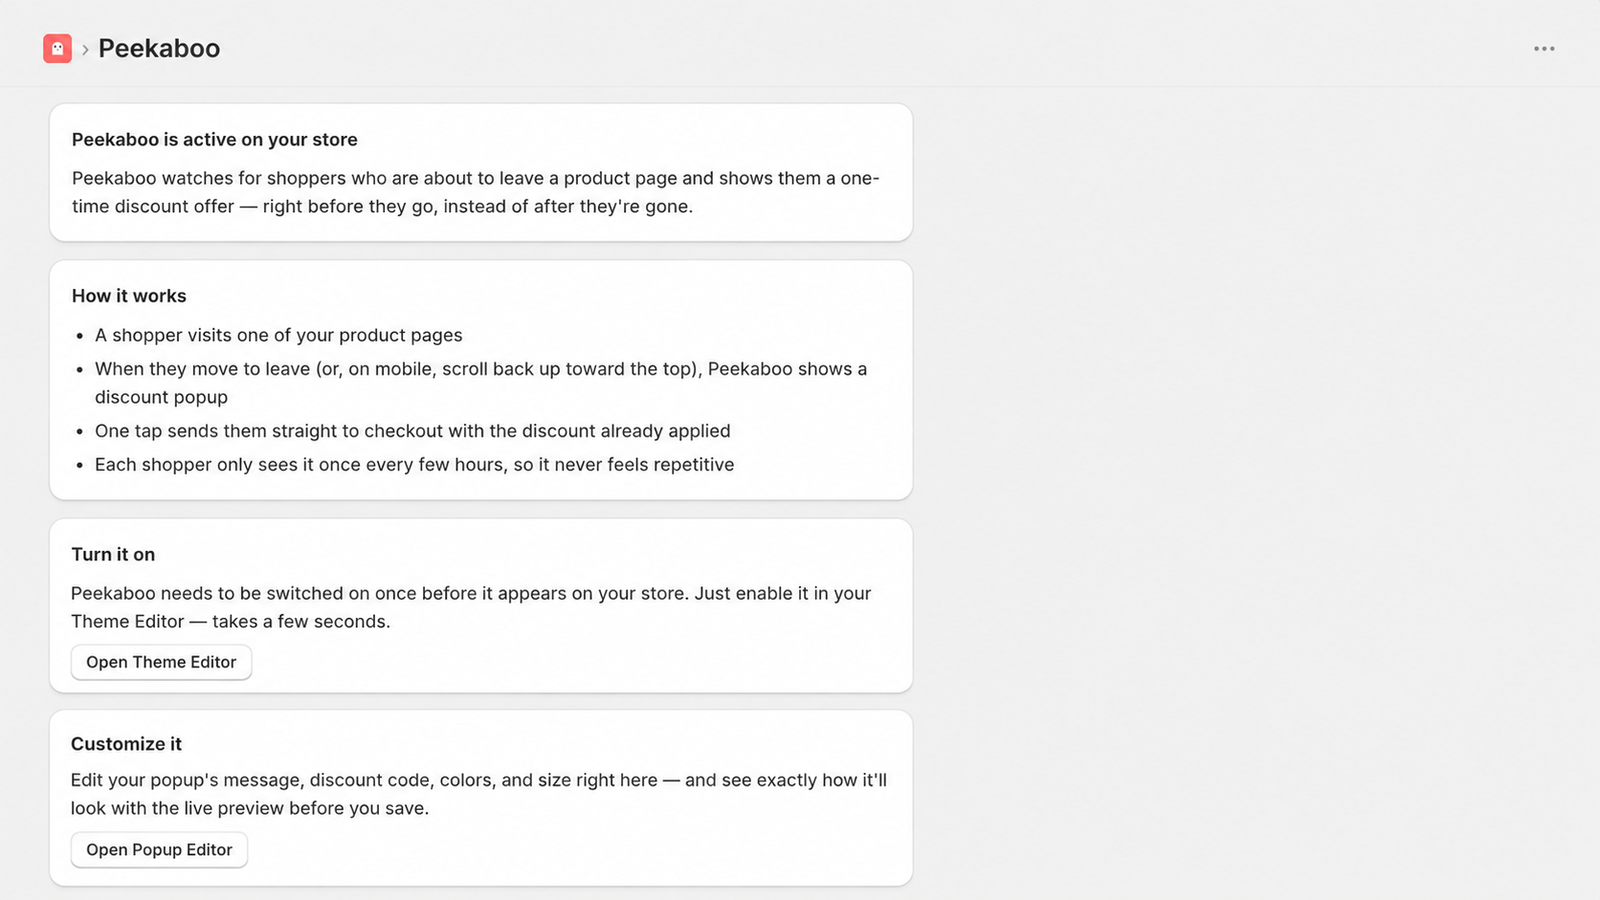This screenshot has height=900, width=1600.
Task: Click the "Peekaboo needs to be switched on" paragraph
Action: coord(471,607)
